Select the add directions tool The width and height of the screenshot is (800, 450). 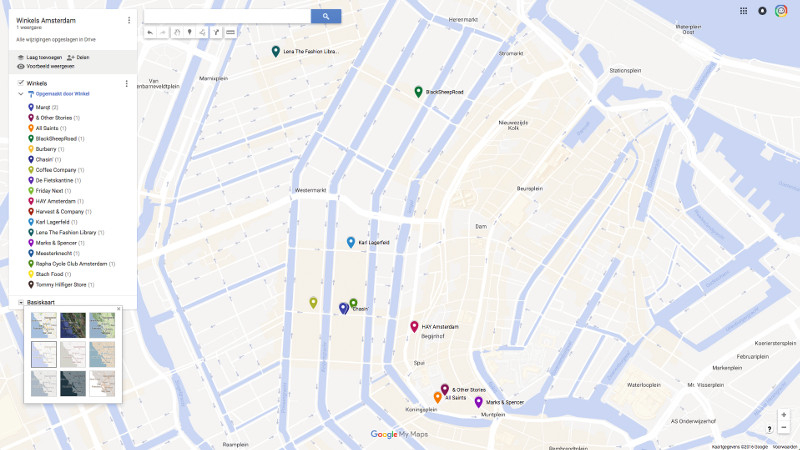(x=216, y=33)
